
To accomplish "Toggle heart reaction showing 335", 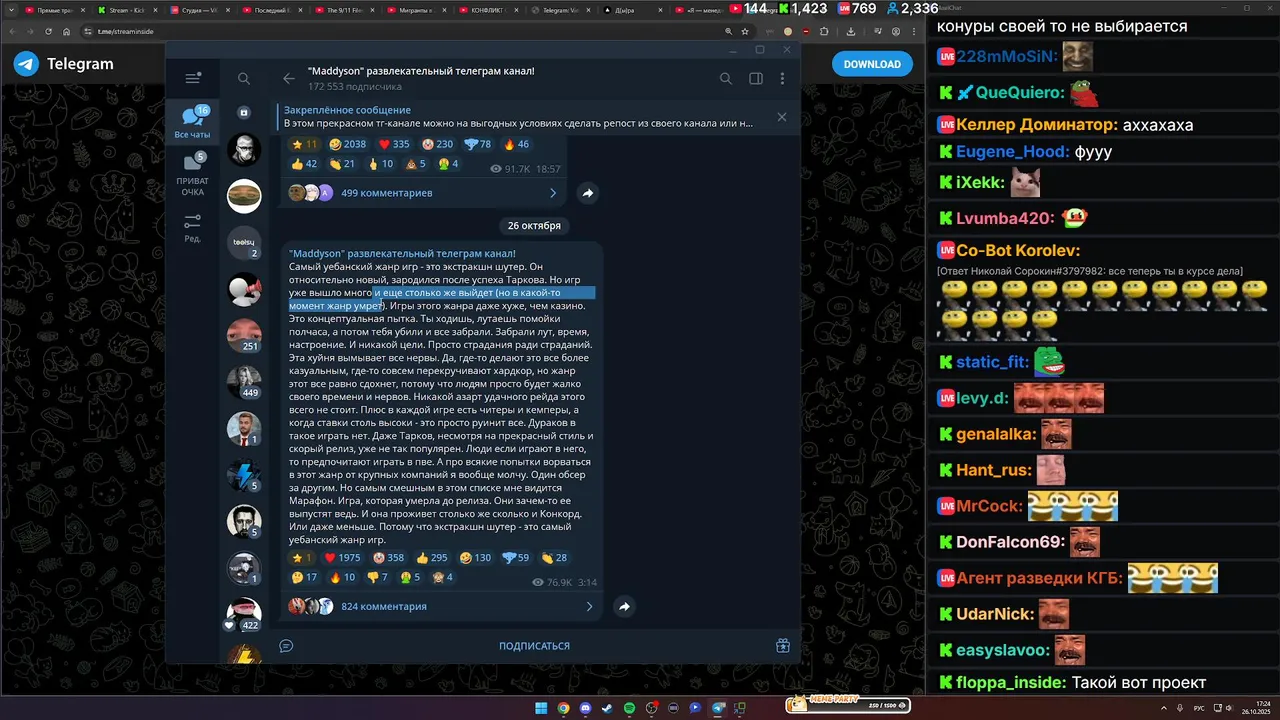I will coord(395,144).
